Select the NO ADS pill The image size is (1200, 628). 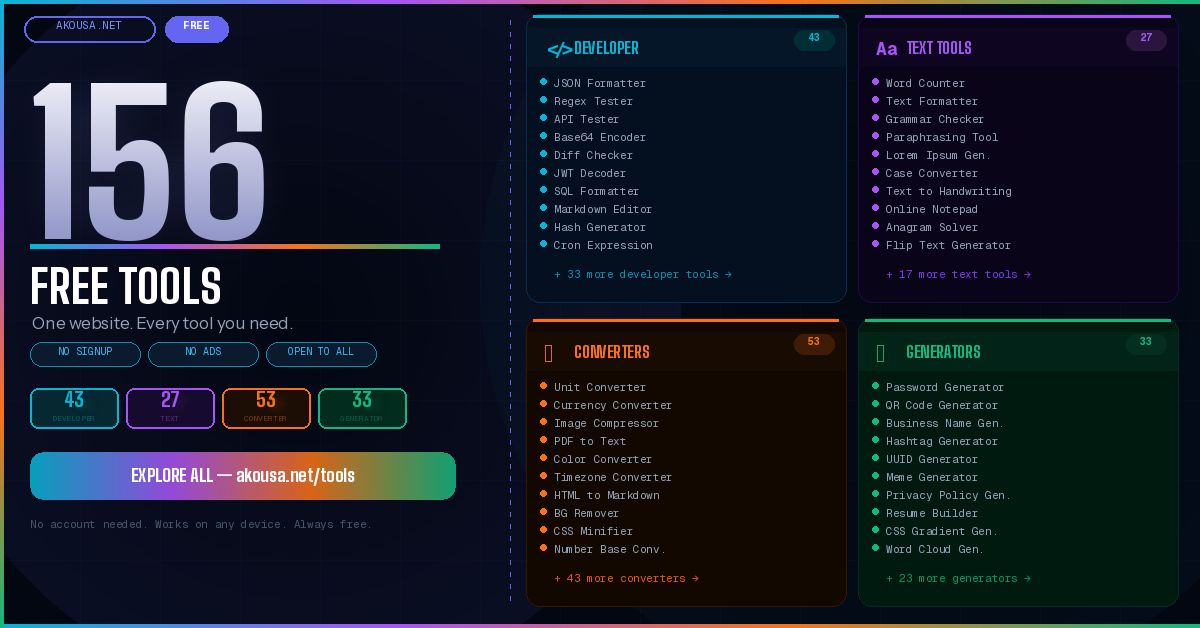click(x=203, y=353)
